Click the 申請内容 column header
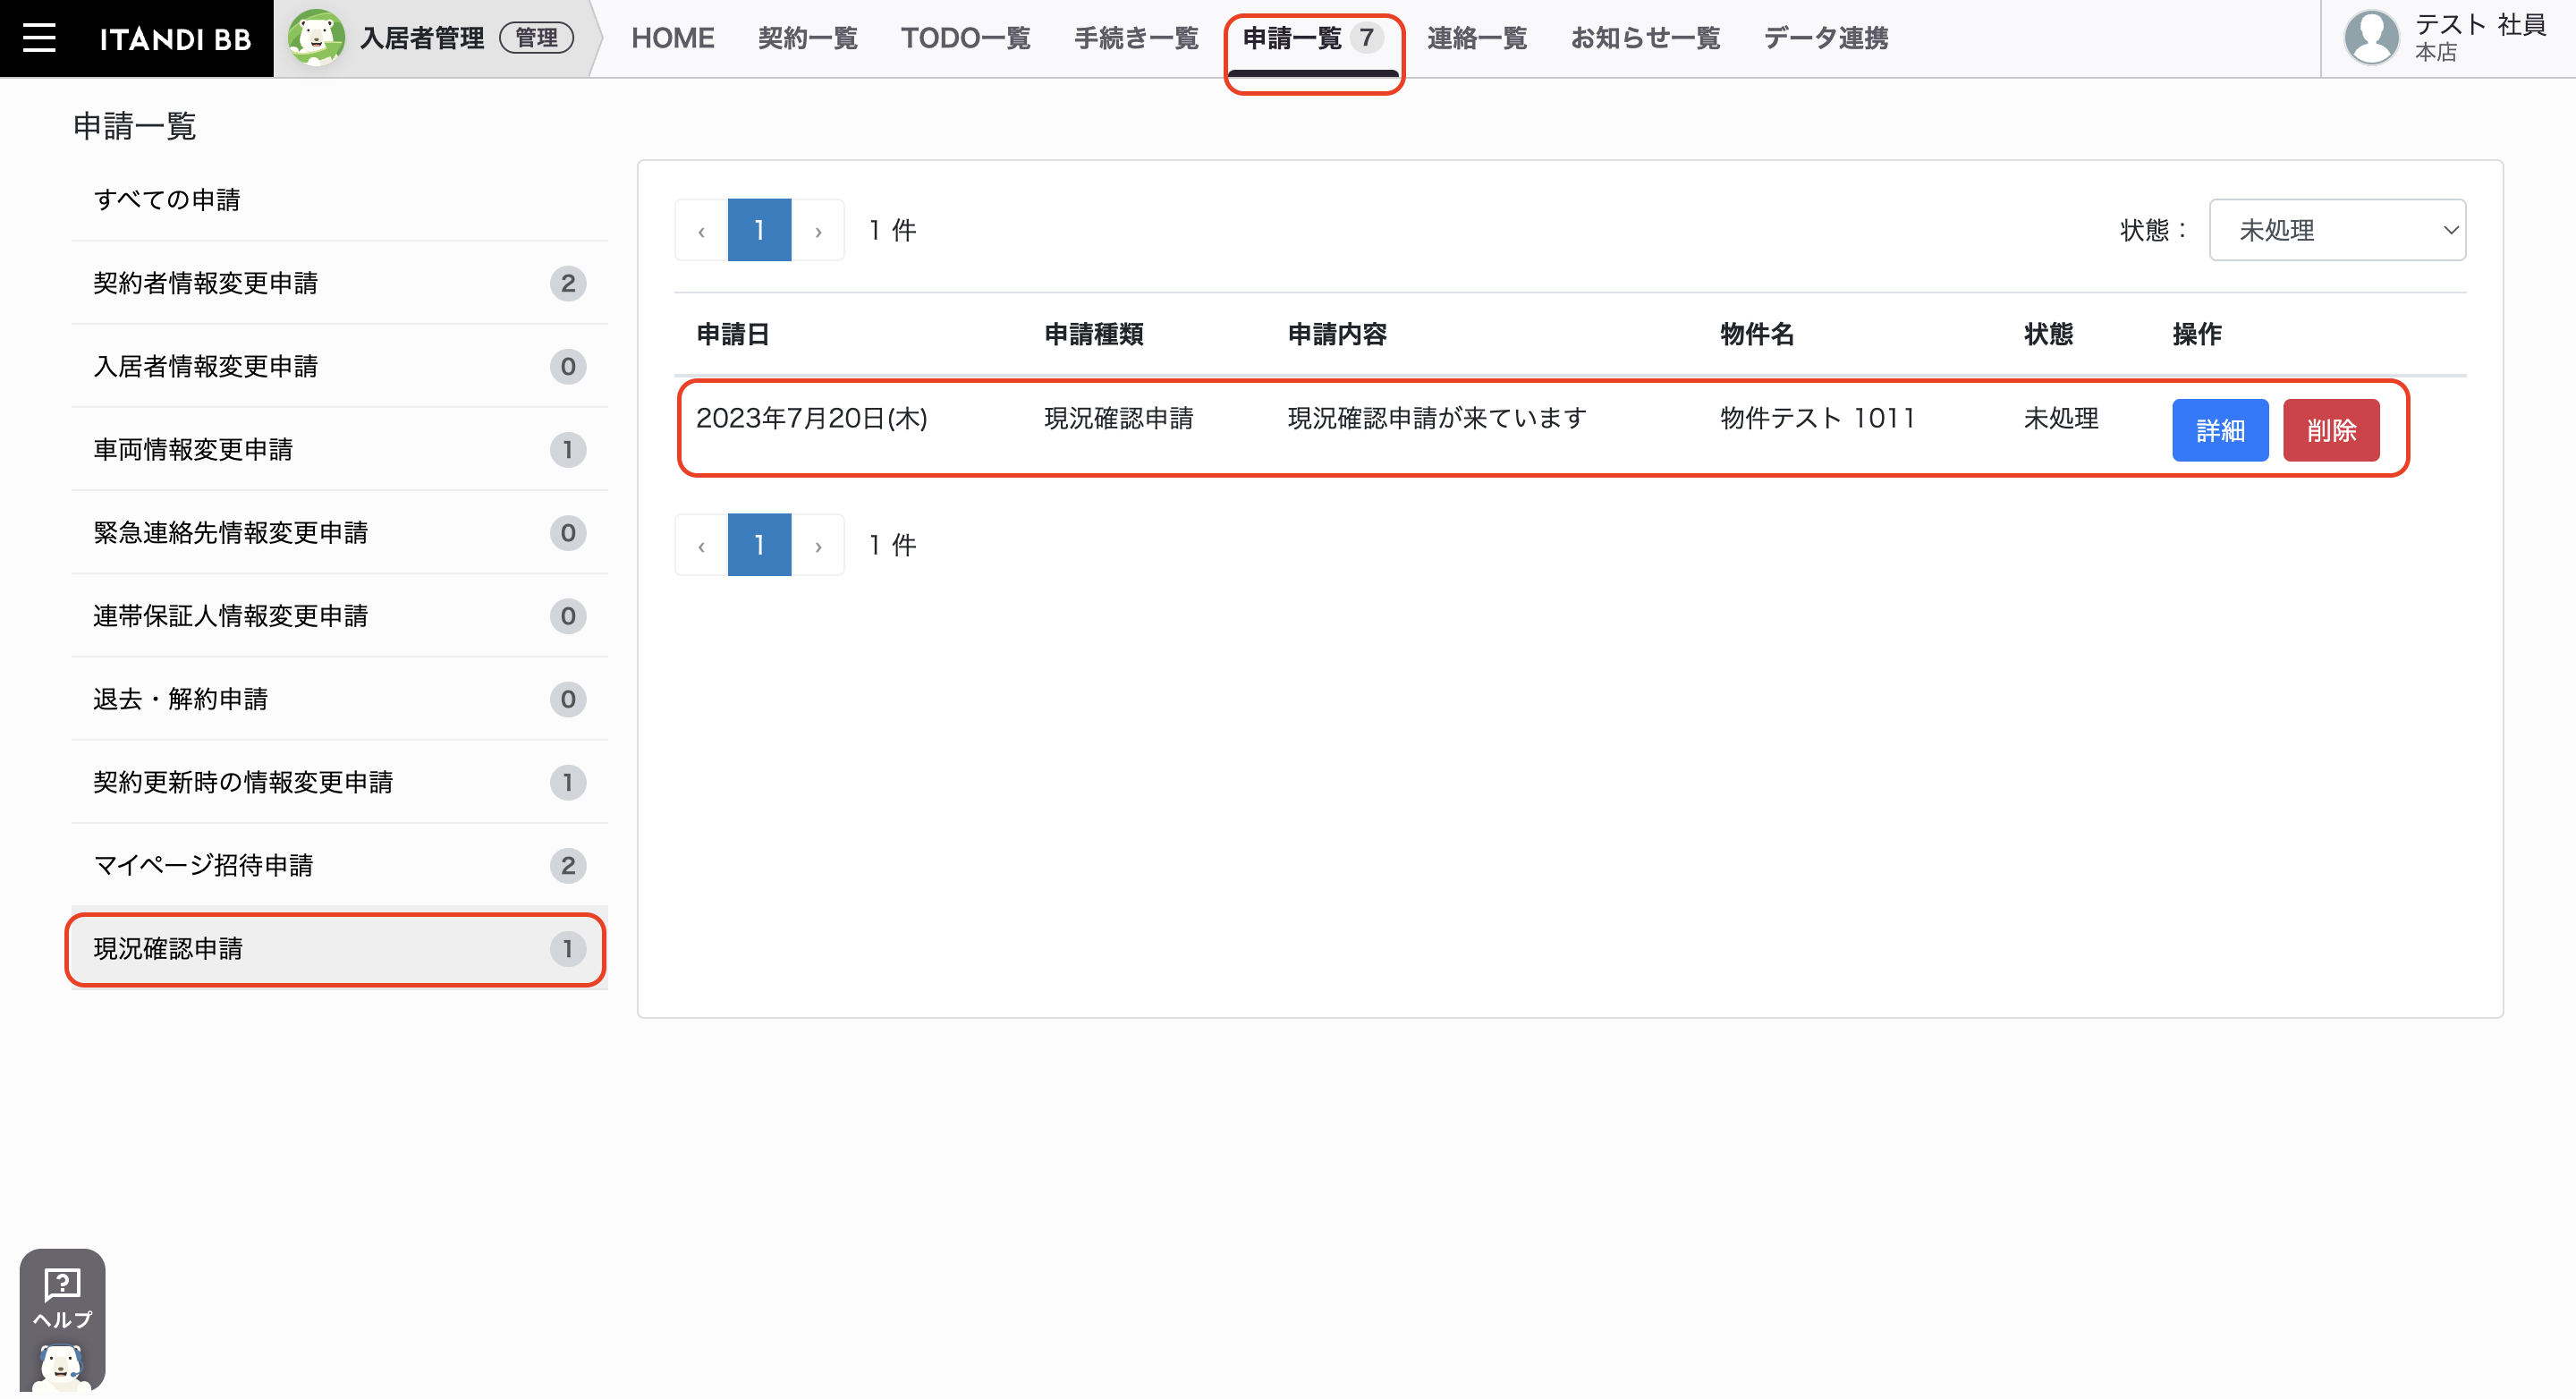Image resolution: width=2576 pixels, height=1399 pixels. coord(1337,334)
